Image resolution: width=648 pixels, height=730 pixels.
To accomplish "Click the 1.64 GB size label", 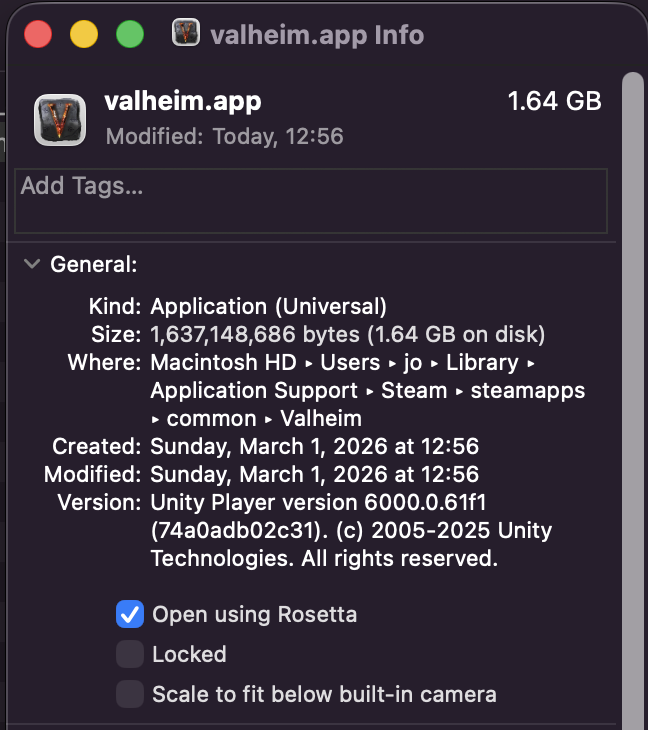I will tap(554, 101).
